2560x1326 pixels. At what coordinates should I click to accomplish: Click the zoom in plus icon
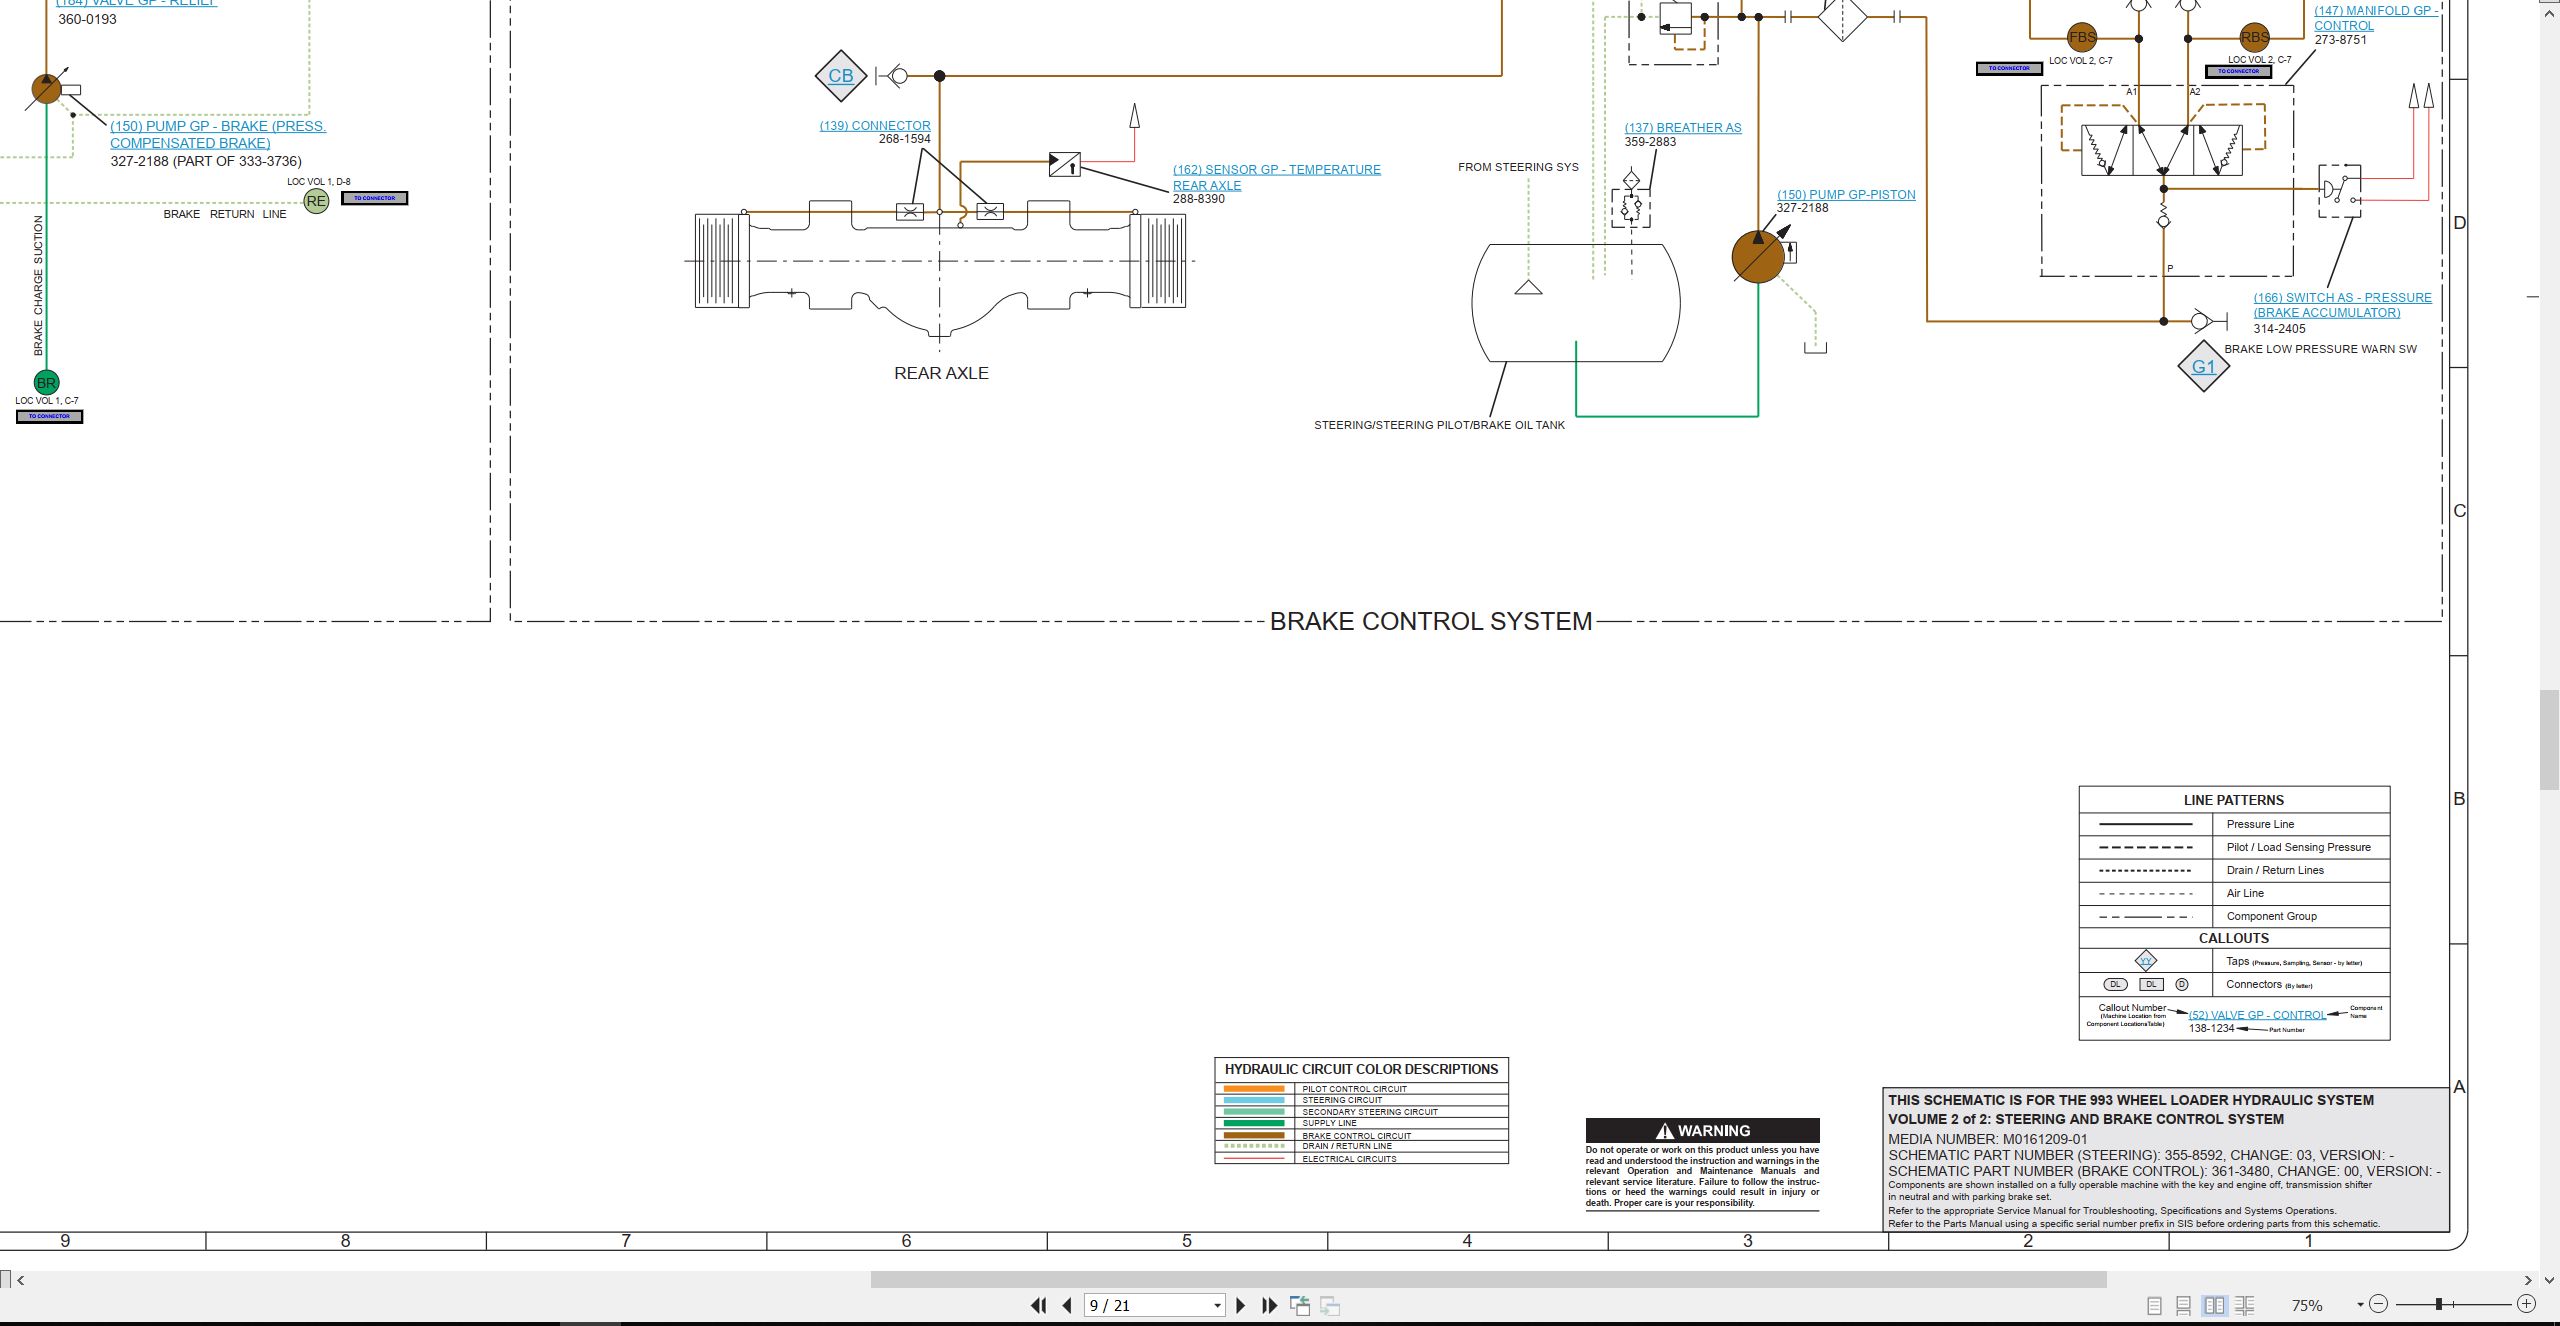click(2526, 1304)
